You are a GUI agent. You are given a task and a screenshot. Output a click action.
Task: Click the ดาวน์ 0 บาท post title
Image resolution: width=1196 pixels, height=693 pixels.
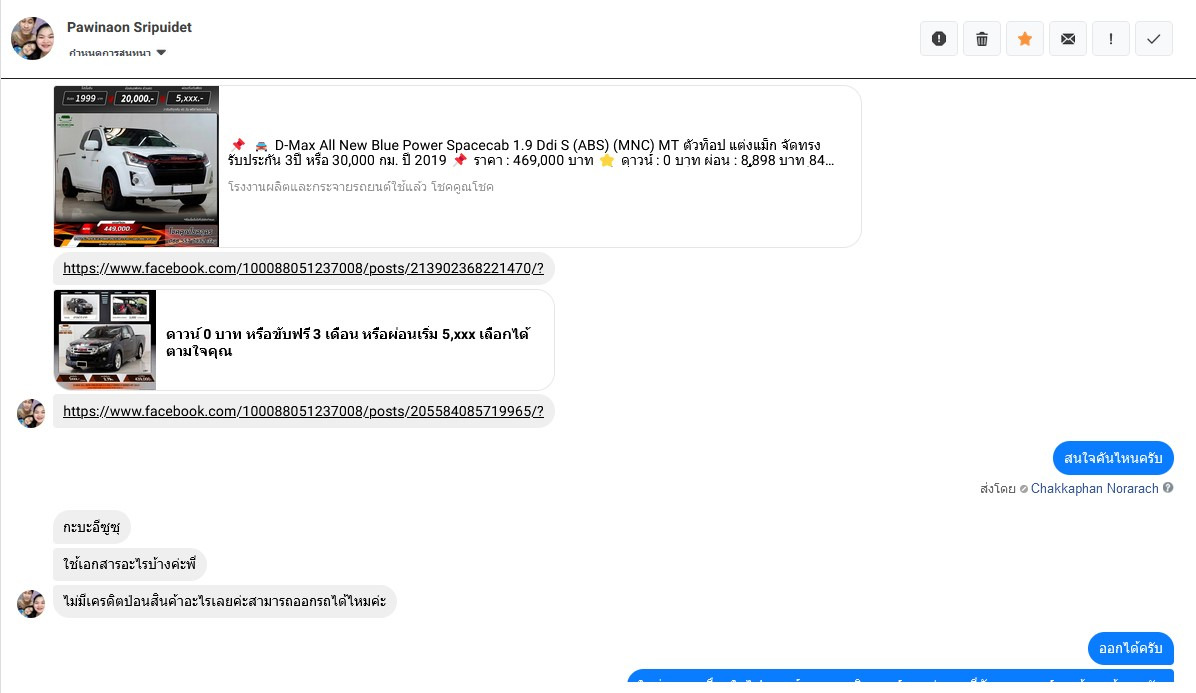pos(348,342)
